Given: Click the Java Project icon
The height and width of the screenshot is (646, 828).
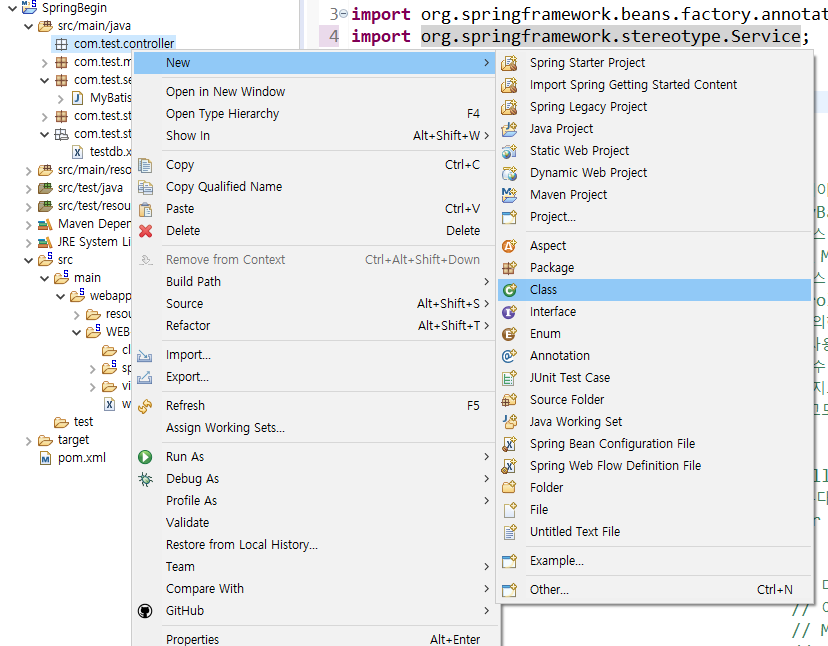Looking at the screenshot, I should click(x=509, y=129).
